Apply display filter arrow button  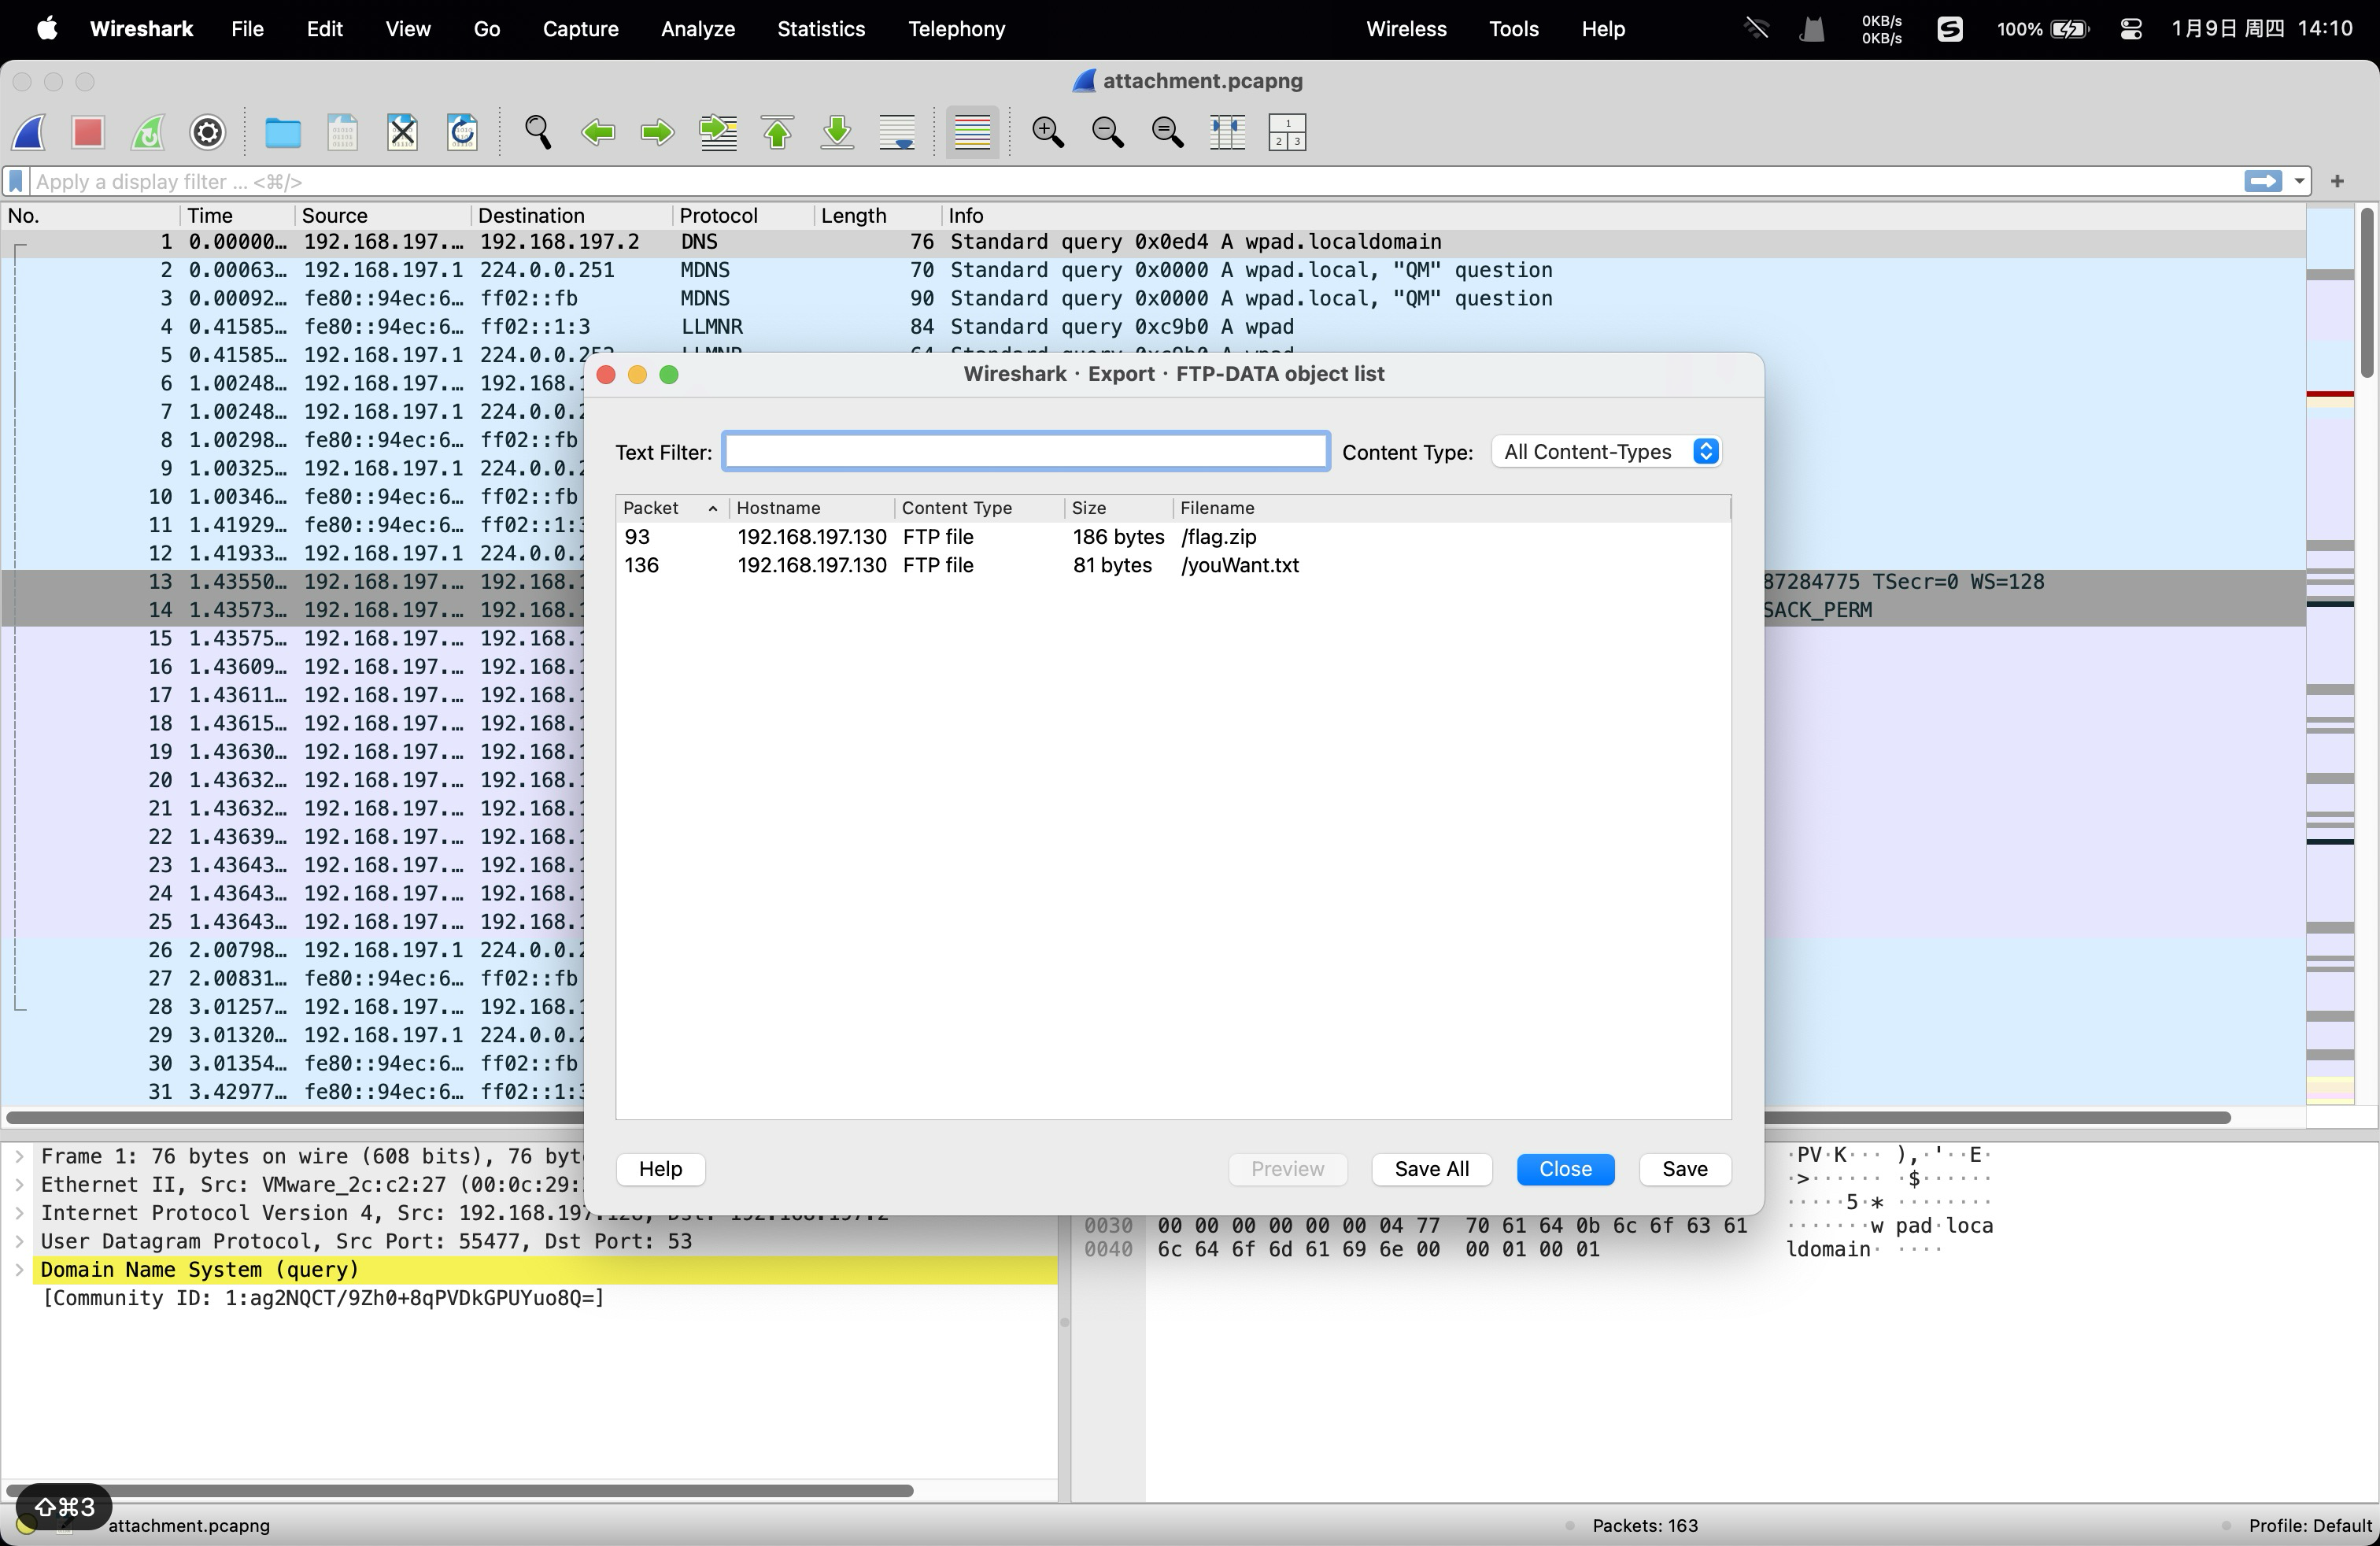click(2263, 181)
